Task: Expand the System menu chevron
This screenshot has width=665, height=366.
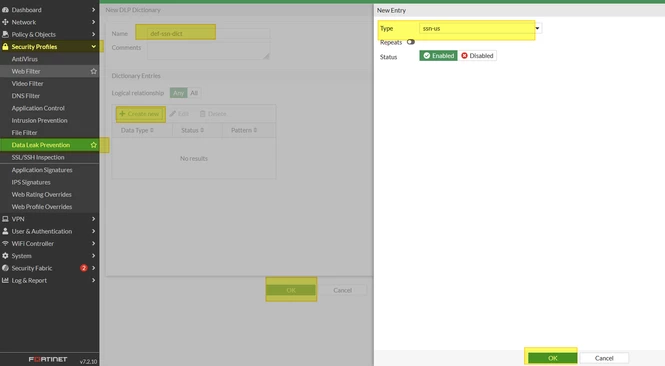Action: (93, 256)
